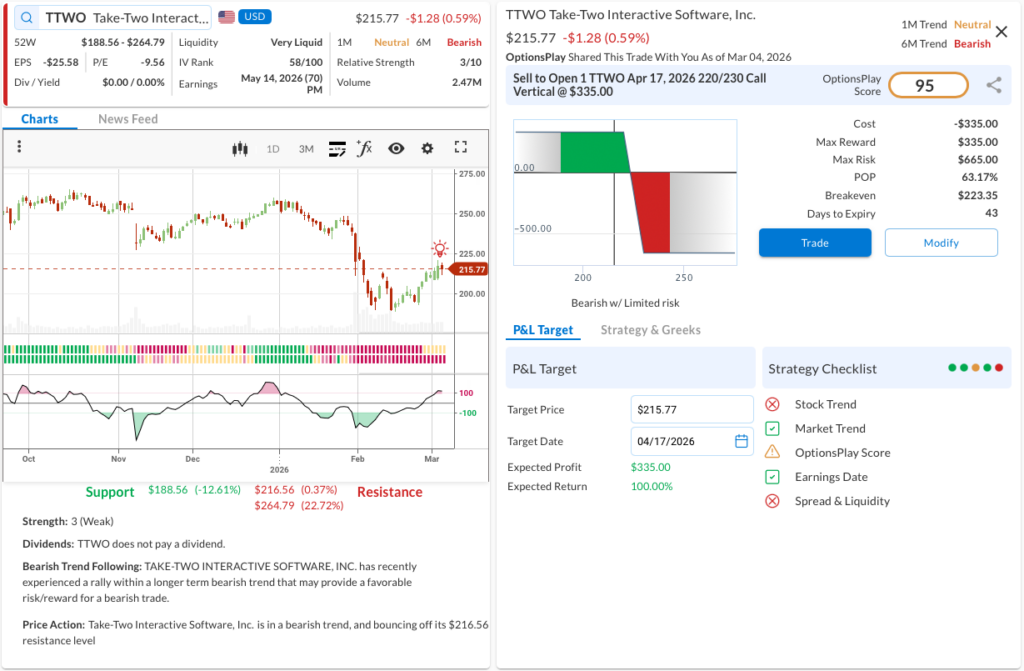Open the chart three-dot options menu
Image resolution: width=1024 pixels, height=671 pixels.
(19, 147)
